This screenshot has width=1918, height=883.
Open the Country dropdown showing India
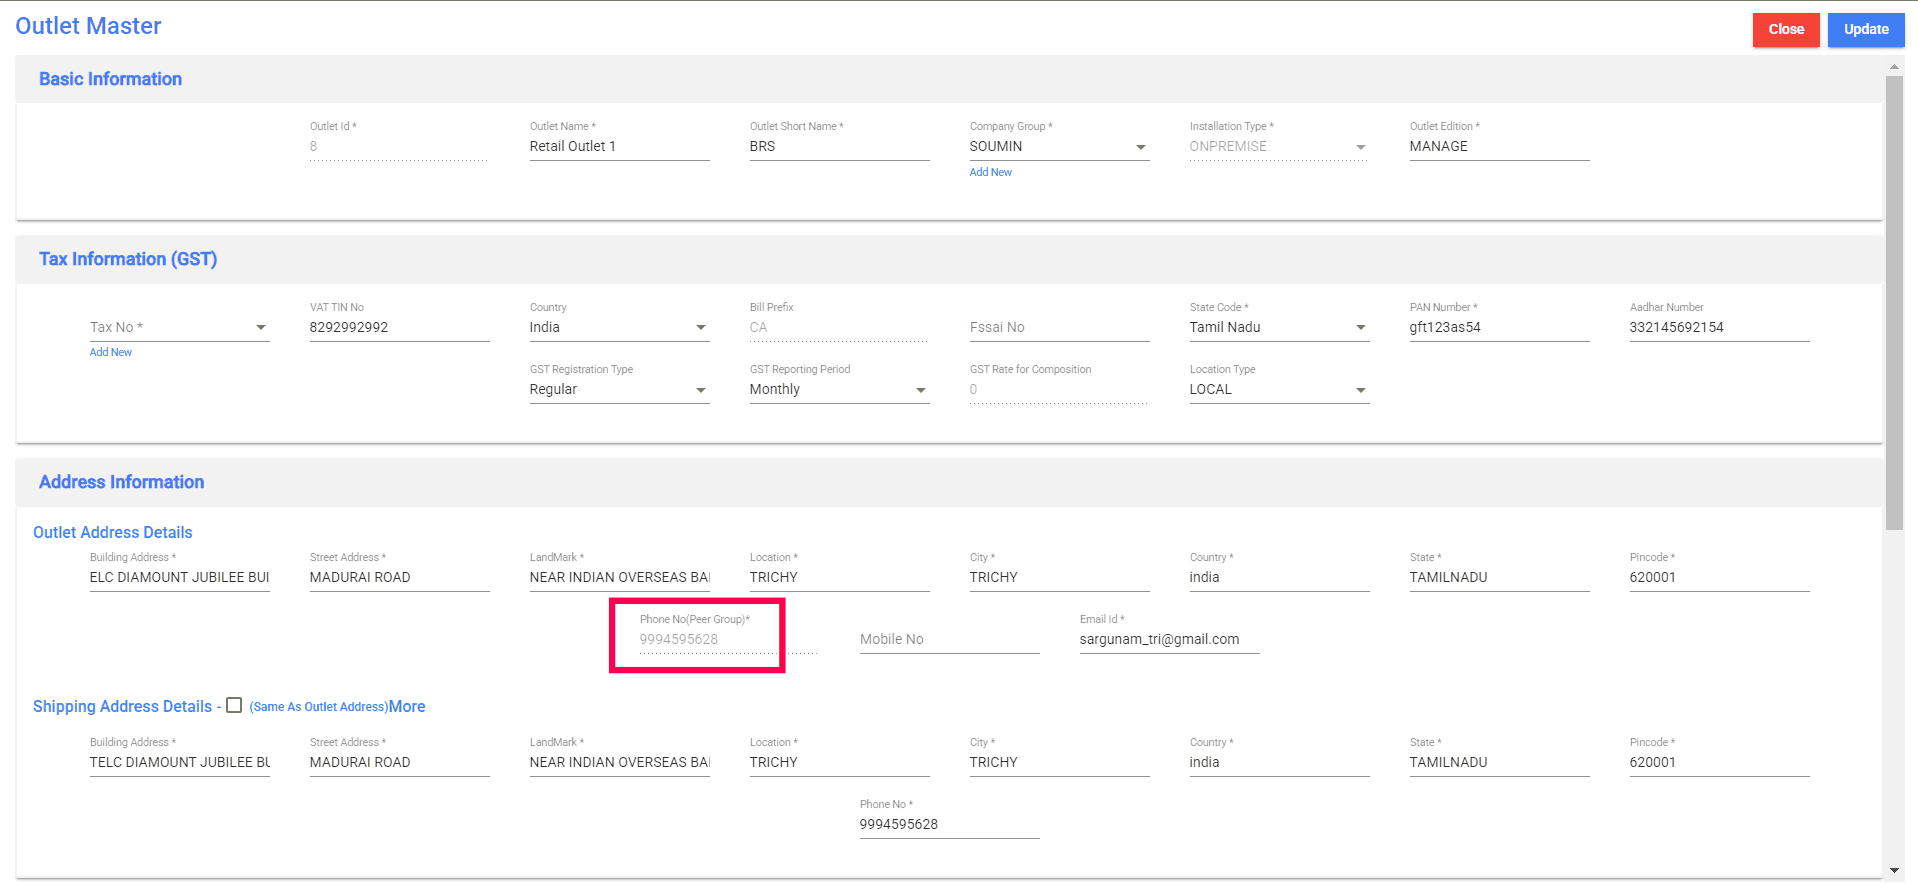(618, 328)
